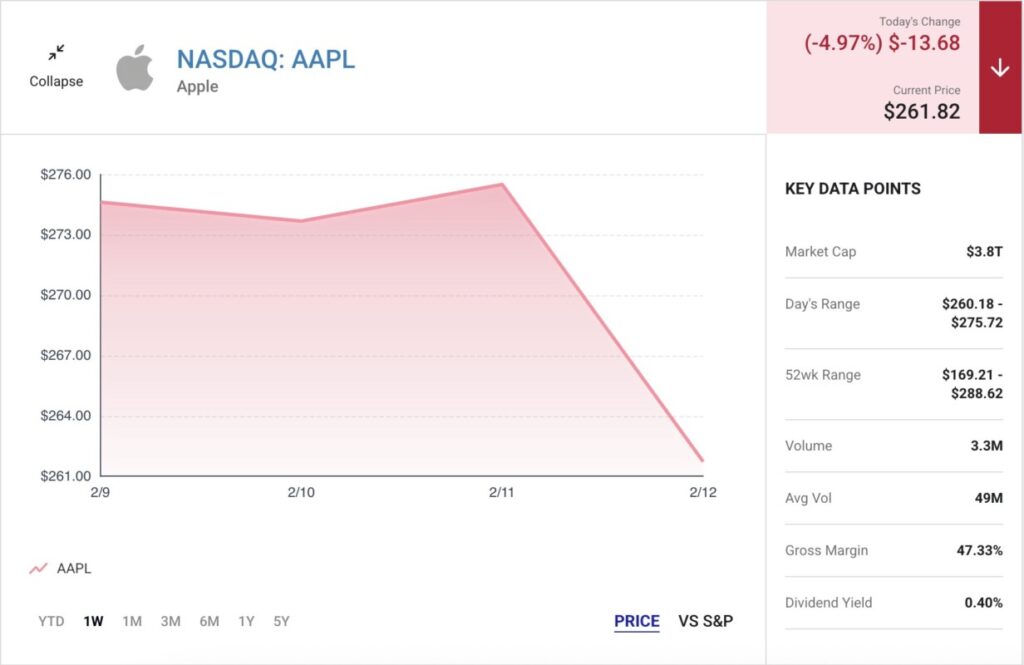The height and width of the screenshot is (665, 1024).
Task: Click the Market Cap data row
Action: (893, 252)
